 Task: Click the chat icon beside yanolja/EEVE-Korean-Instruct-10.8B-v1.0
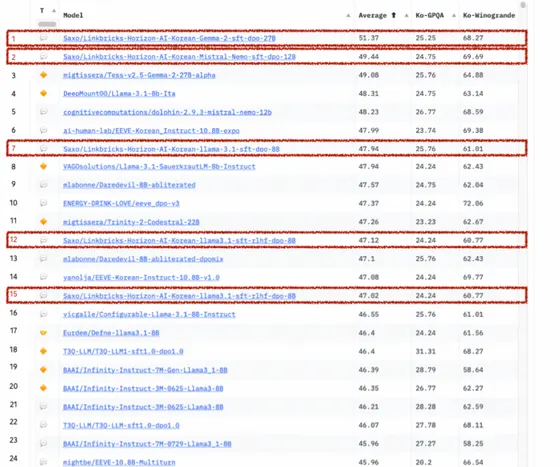tap(44, 277)
